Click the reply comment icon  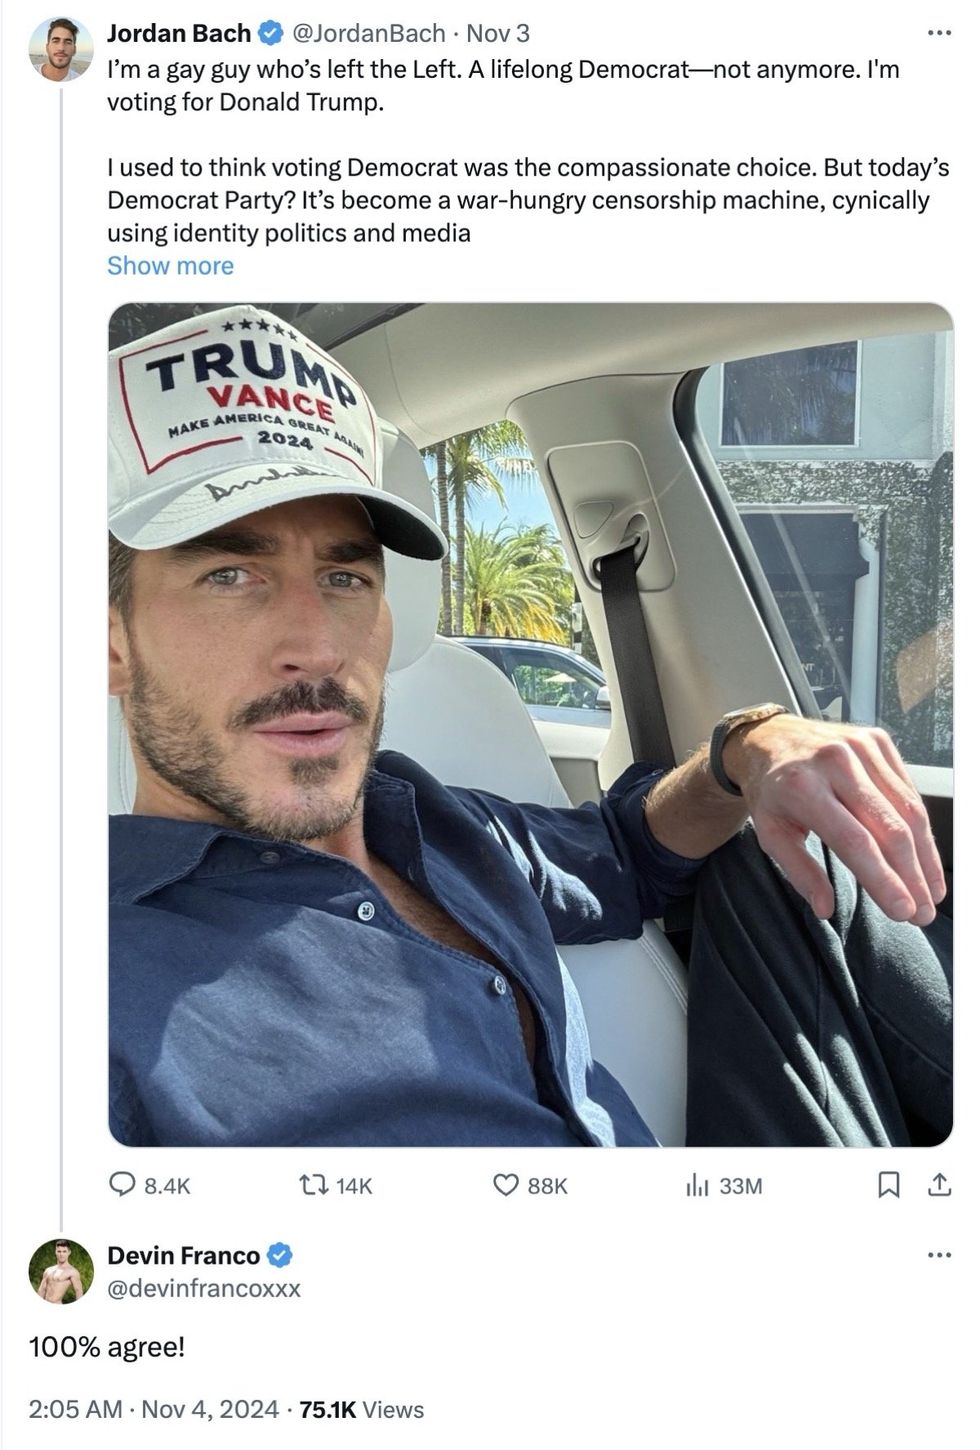click(123, 1185)
